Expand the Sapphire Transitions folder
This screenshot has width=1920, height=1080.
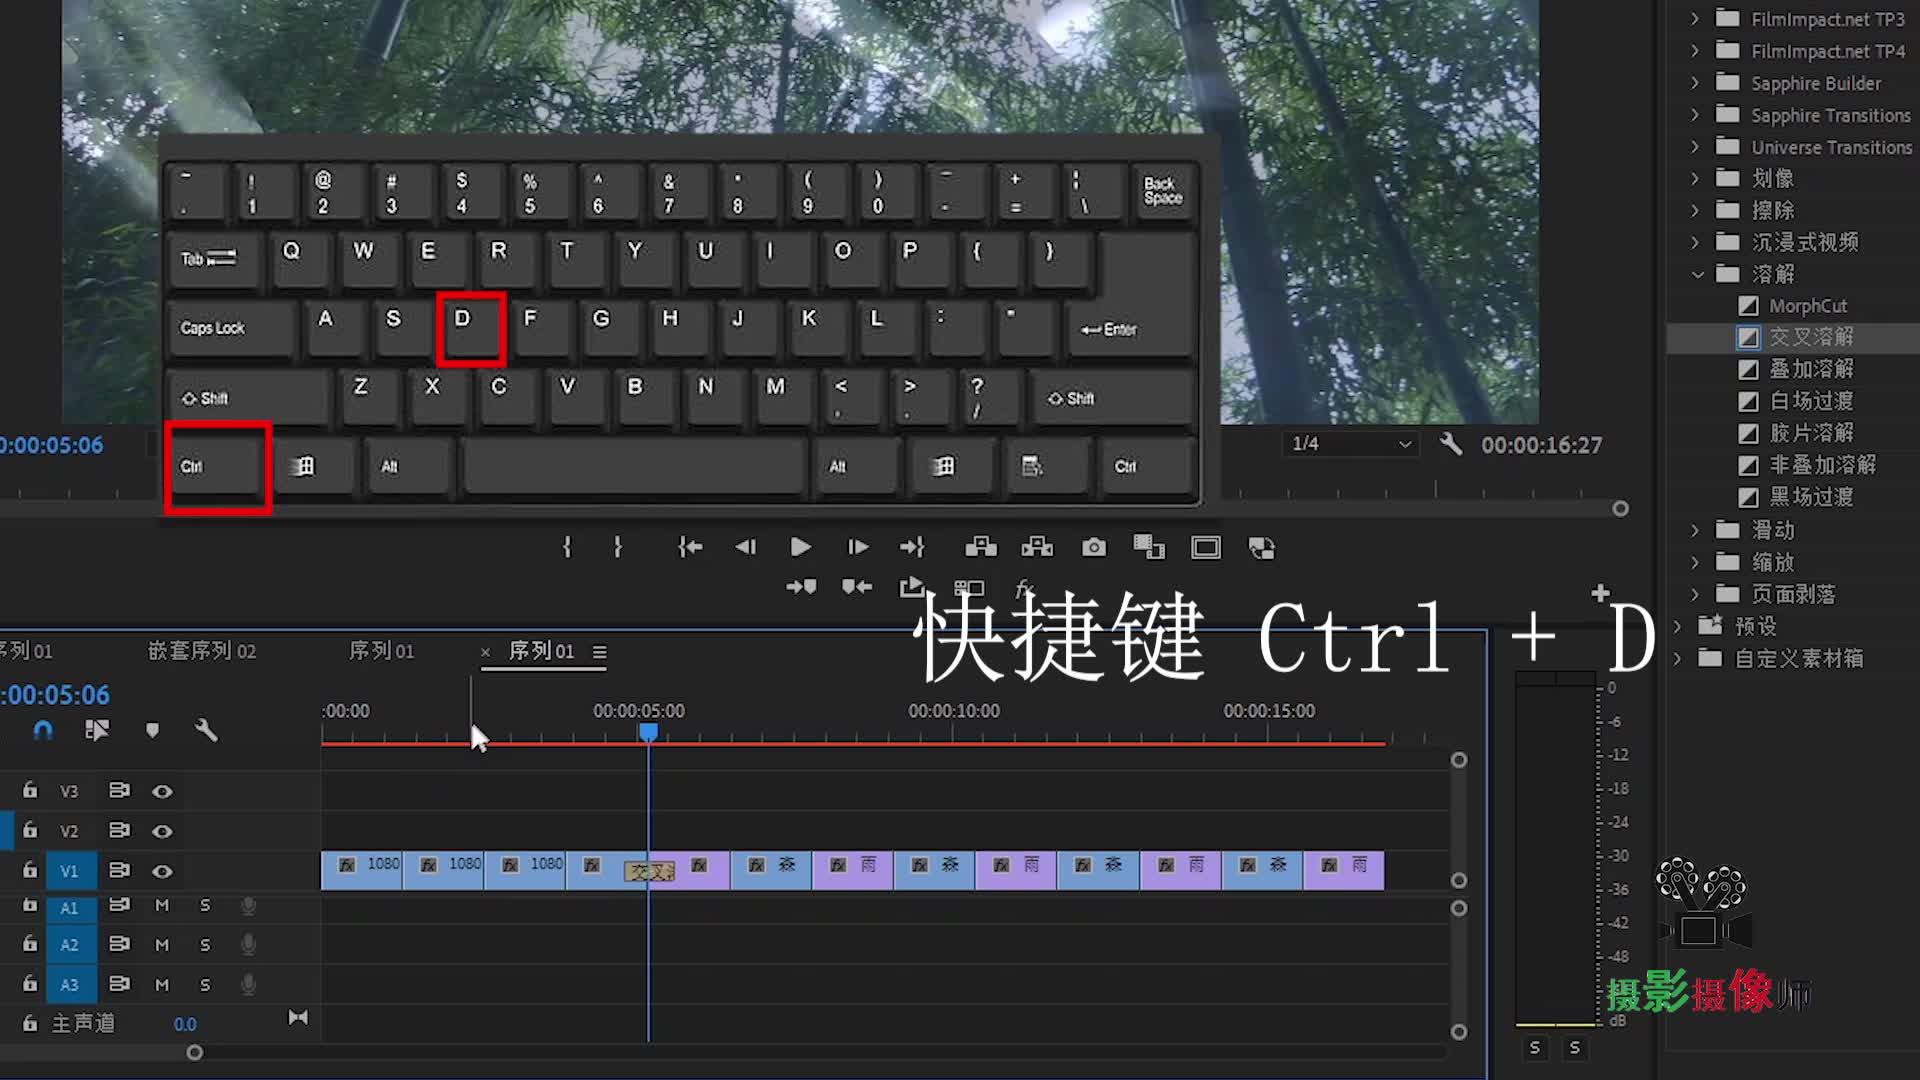click(1695, 115)
